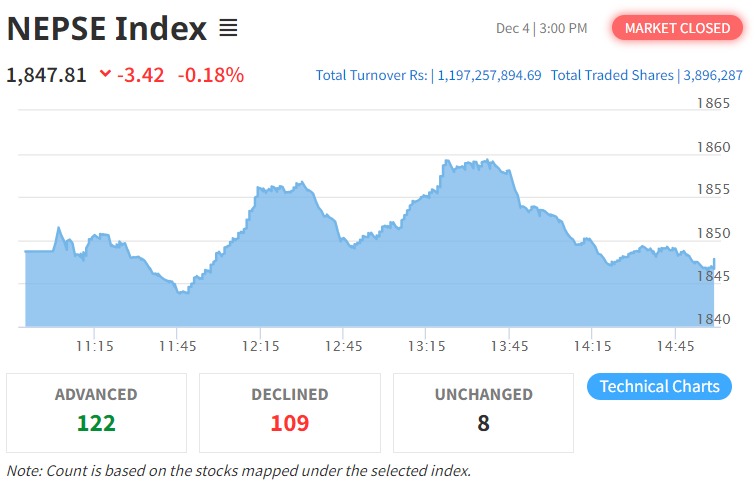The height and width of the screenshot is (485, 755).
Task: Click the NEPSE Index heading
Action: click(x=107, y=28)
